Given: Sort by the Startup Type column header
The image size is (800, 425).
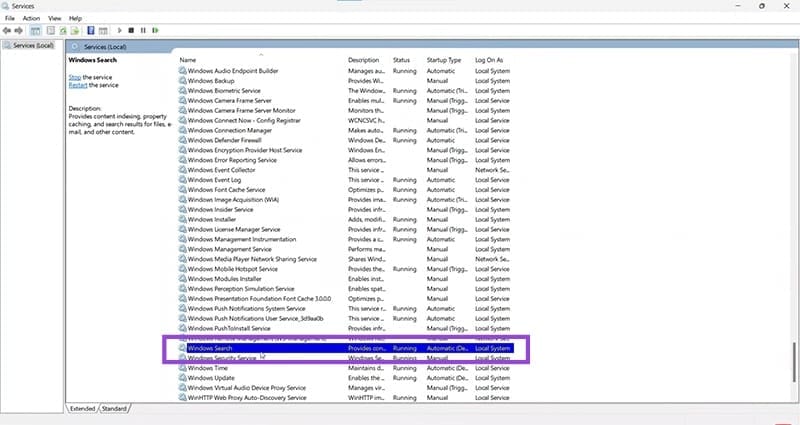Looking at the screenshot, I should pos(444,60).
